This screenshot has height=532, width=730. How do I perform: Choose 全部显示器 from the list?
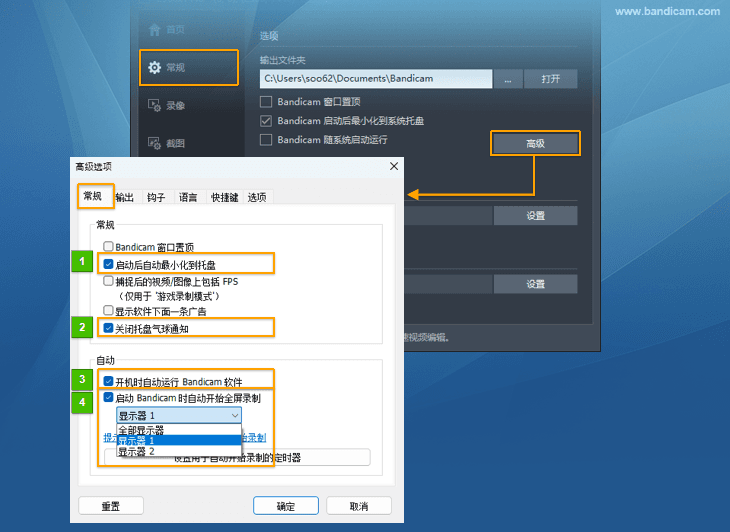[179, 430]
